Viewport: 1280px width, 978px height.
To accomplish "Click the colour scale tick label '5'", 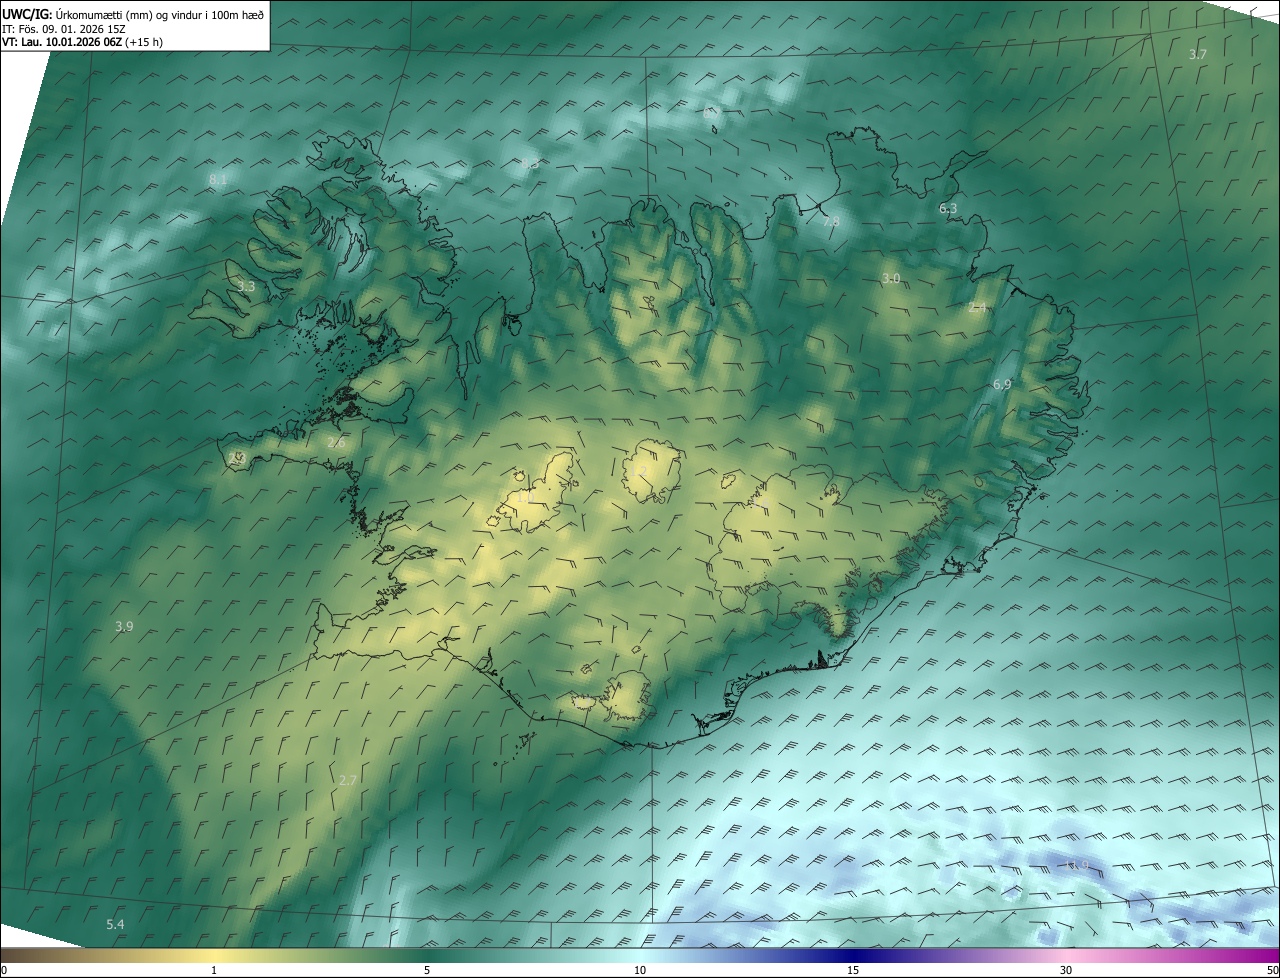I will tap(427, 970).
